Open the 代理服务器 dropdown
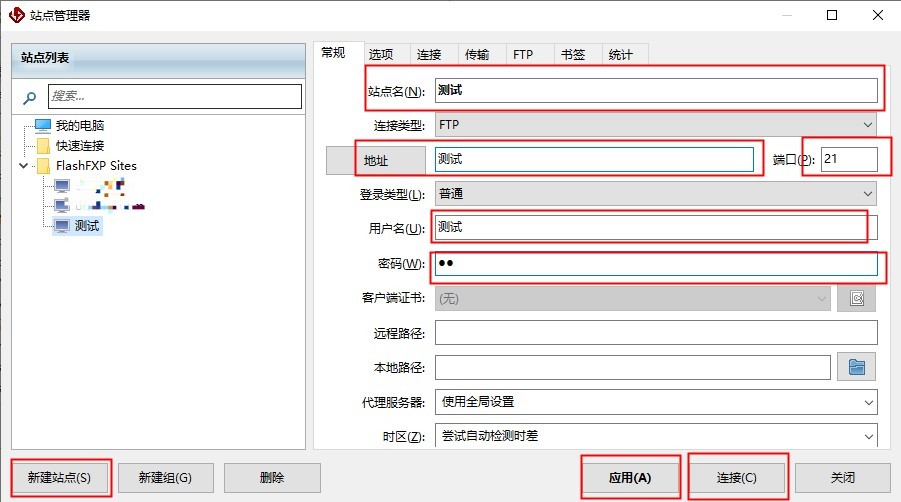901x502 pixels. click(x=656, y=402)
